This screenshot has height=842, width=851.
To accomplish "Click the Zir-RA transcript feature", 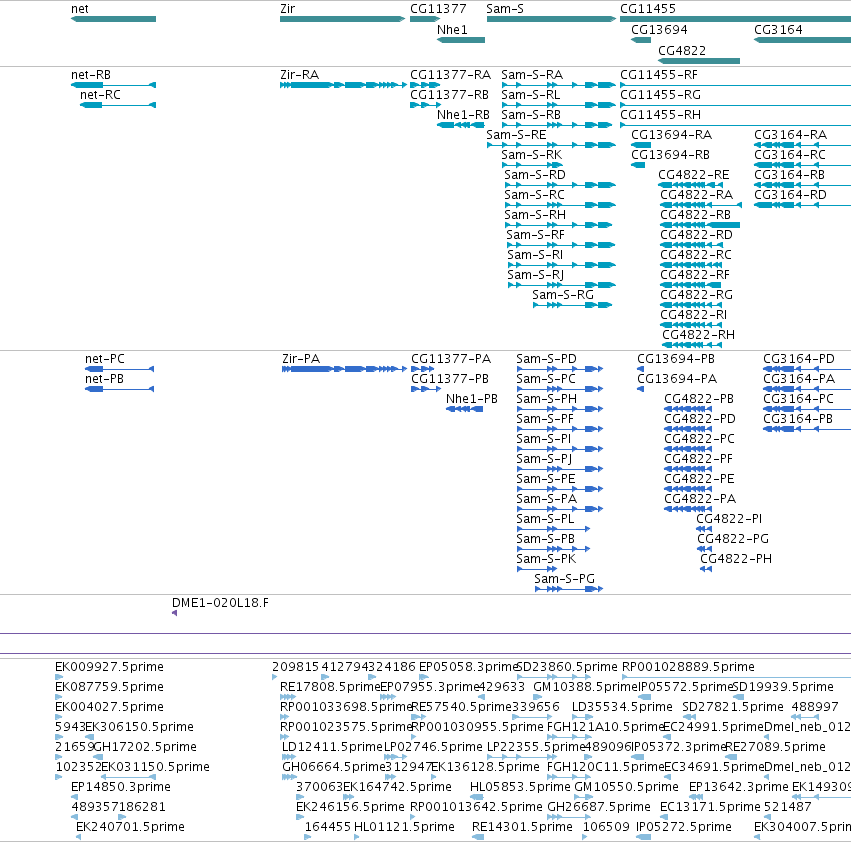I will click(x=343, y=85).
